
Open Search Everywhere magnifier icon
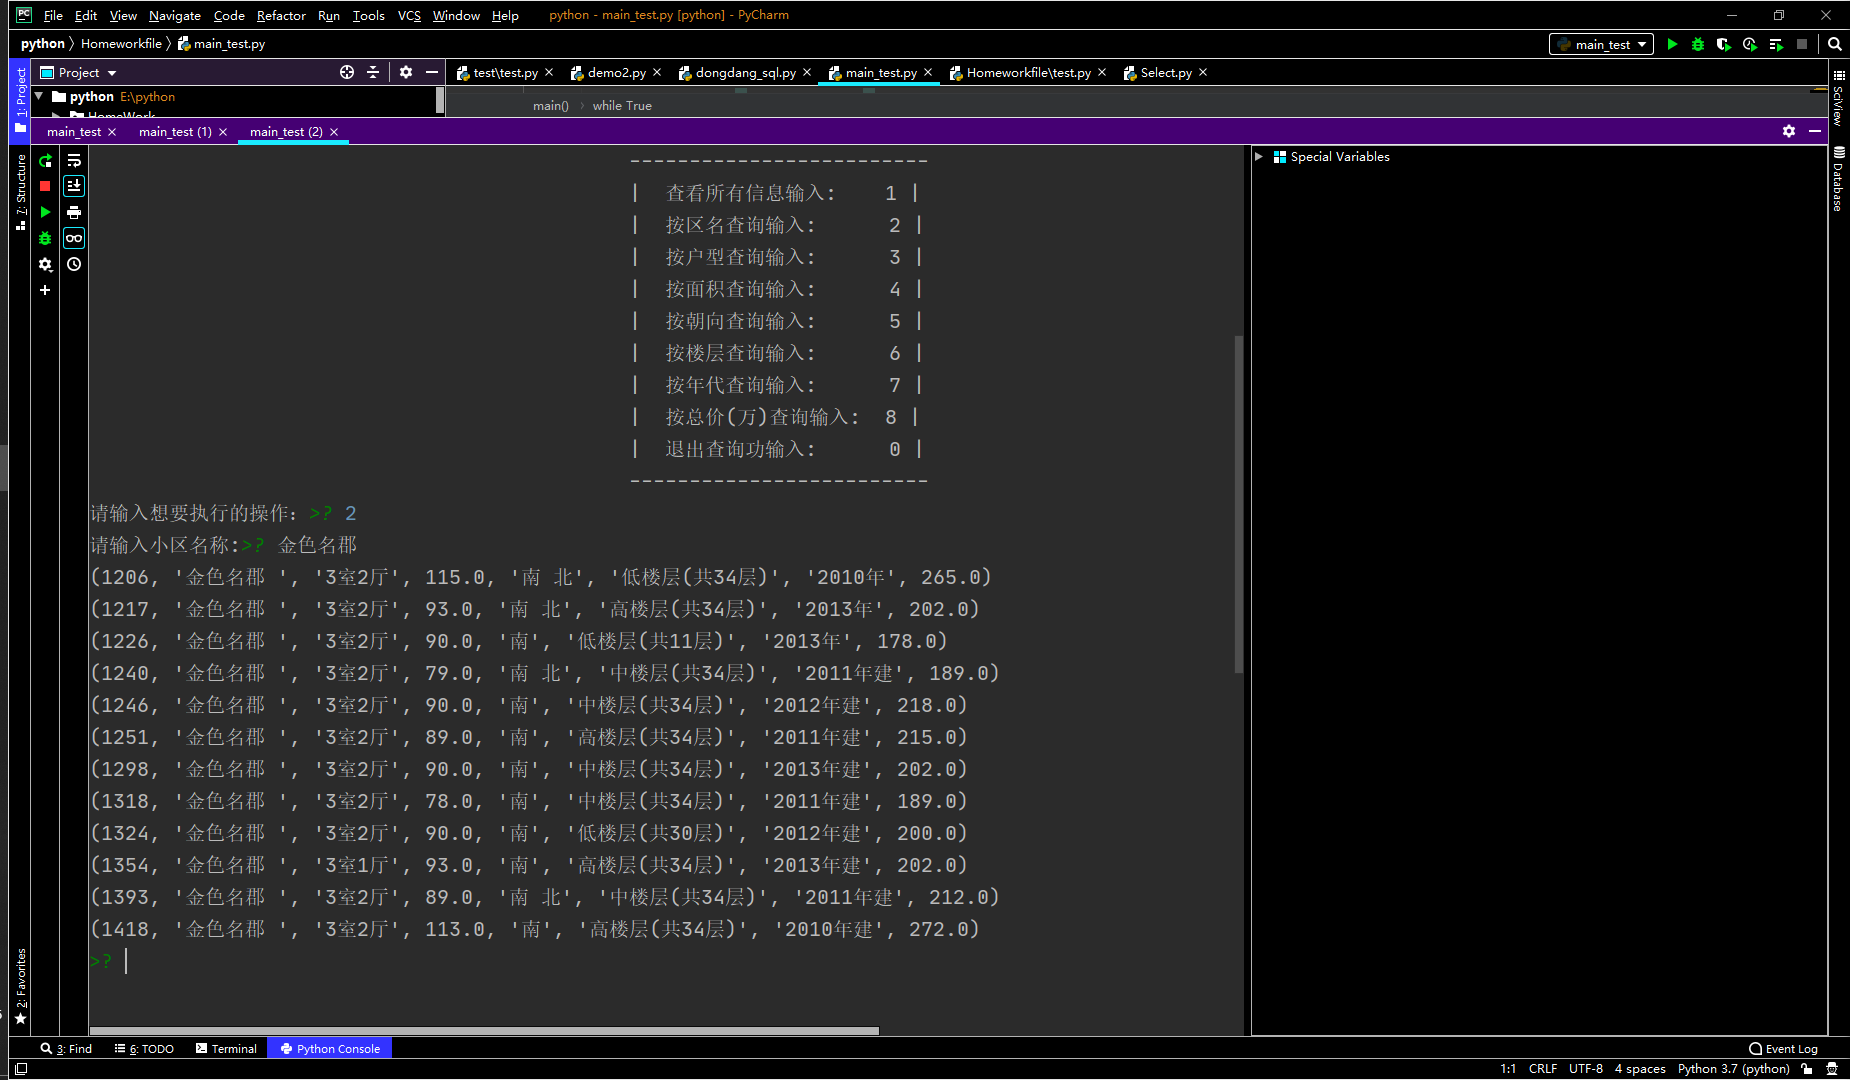1835,44
